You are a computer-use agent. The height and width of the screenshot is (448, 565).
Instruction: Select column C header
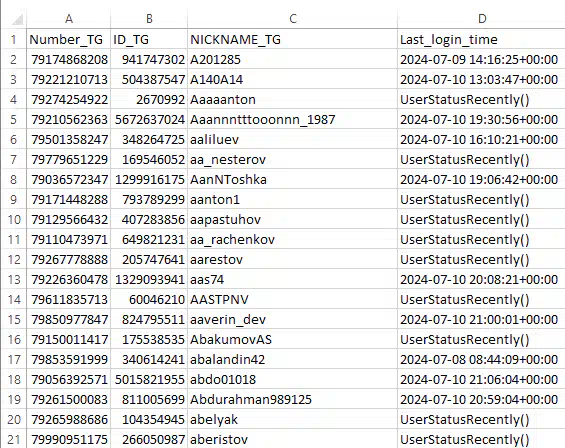(293, 19)
